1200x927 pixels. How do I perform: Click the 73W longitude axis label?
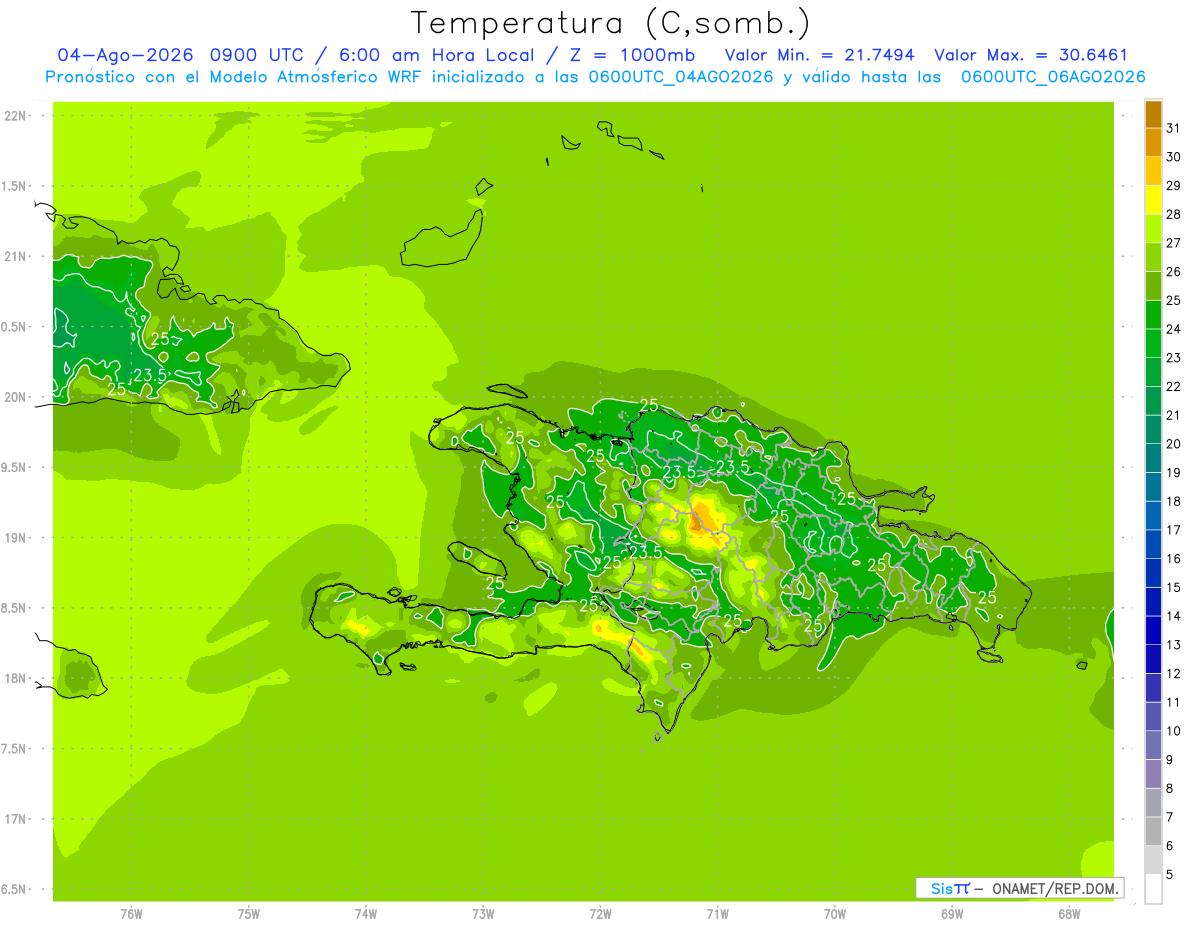coord(483,914)
